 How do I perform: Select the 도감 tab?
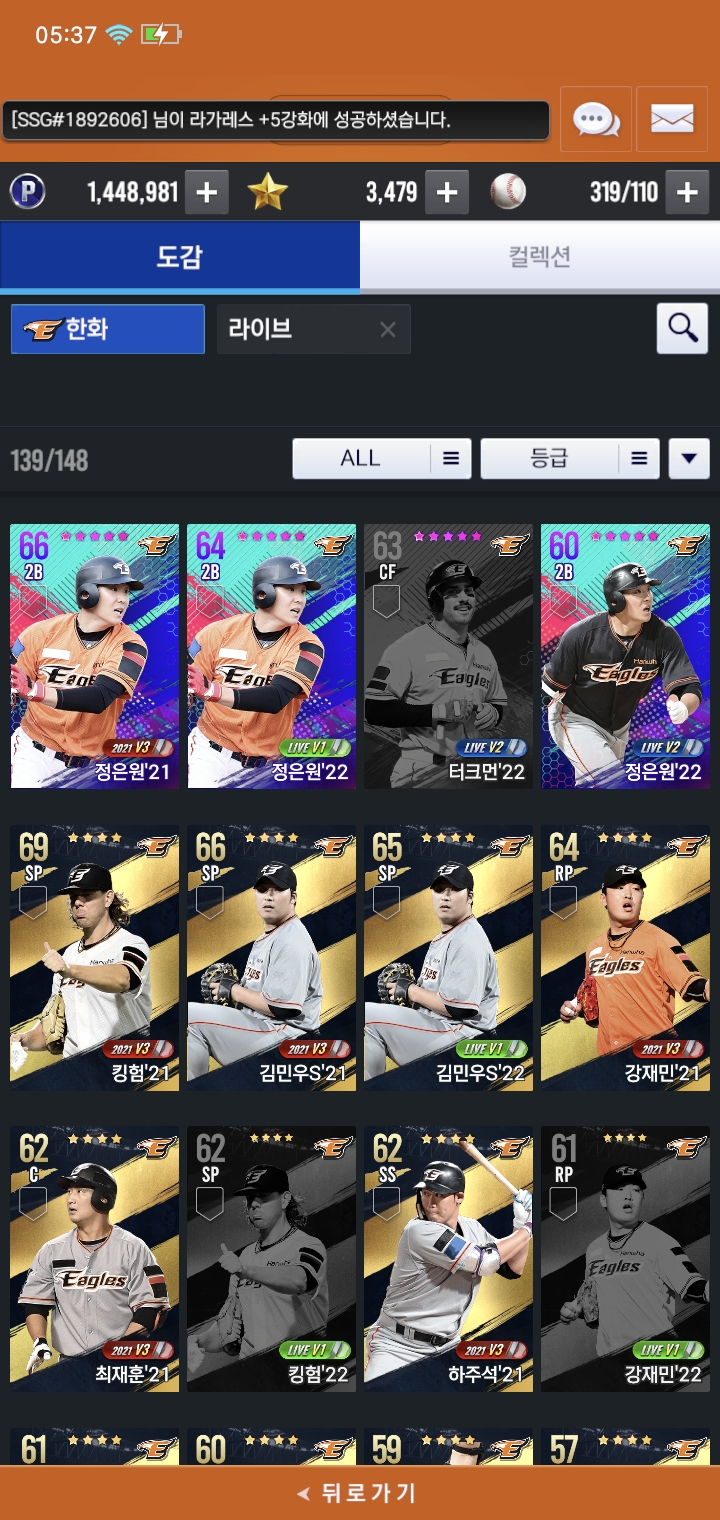tap(180, 257)
